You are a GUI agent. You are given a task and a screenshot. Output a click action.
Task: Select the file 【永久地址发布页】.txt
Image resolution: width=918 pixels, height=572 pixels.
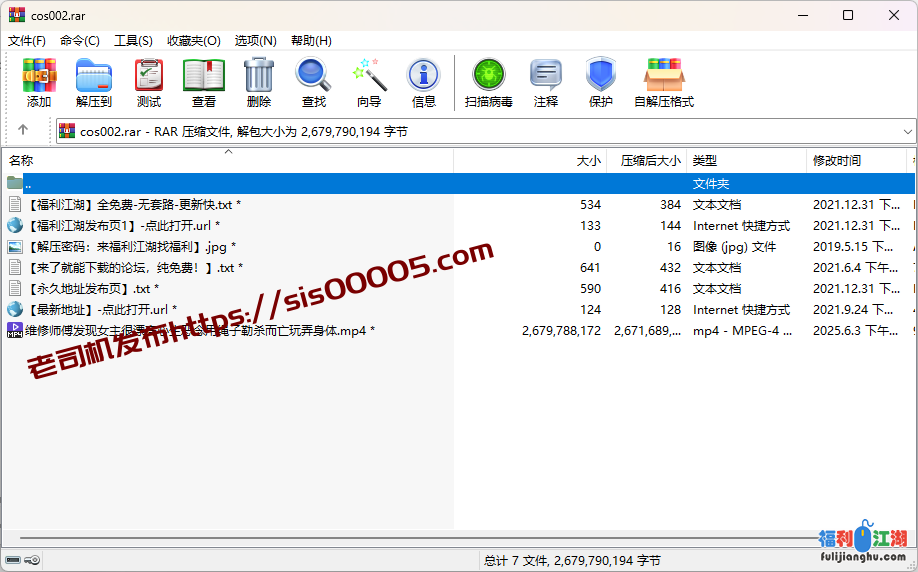coord(93,289)
